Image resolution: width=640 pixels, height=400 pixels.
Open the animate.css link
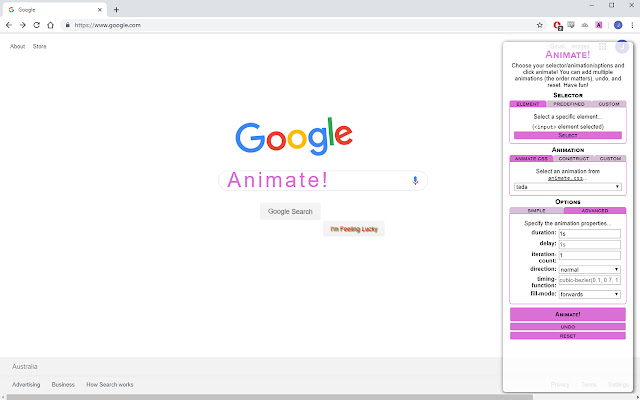[x=565, y=178]
